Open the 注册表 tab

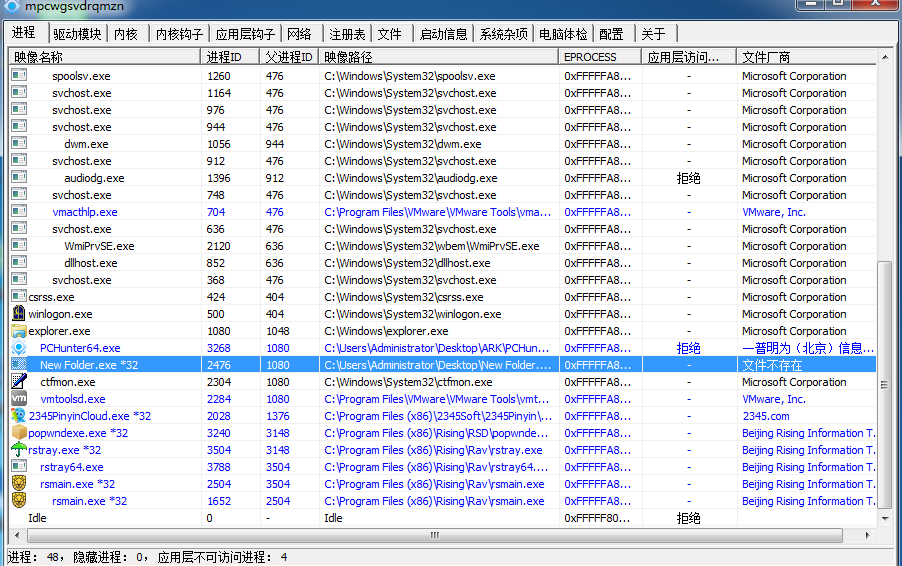pyautogui.click(x=347, y=34)
